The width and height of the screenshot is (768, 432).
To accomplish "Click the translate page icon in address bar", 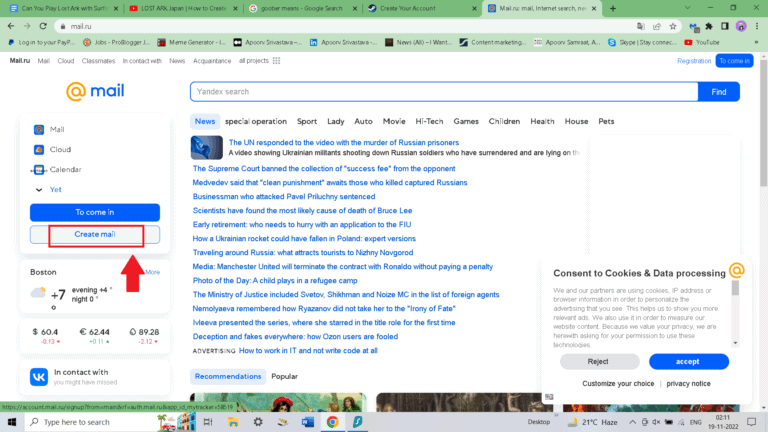I will point(641,26).
